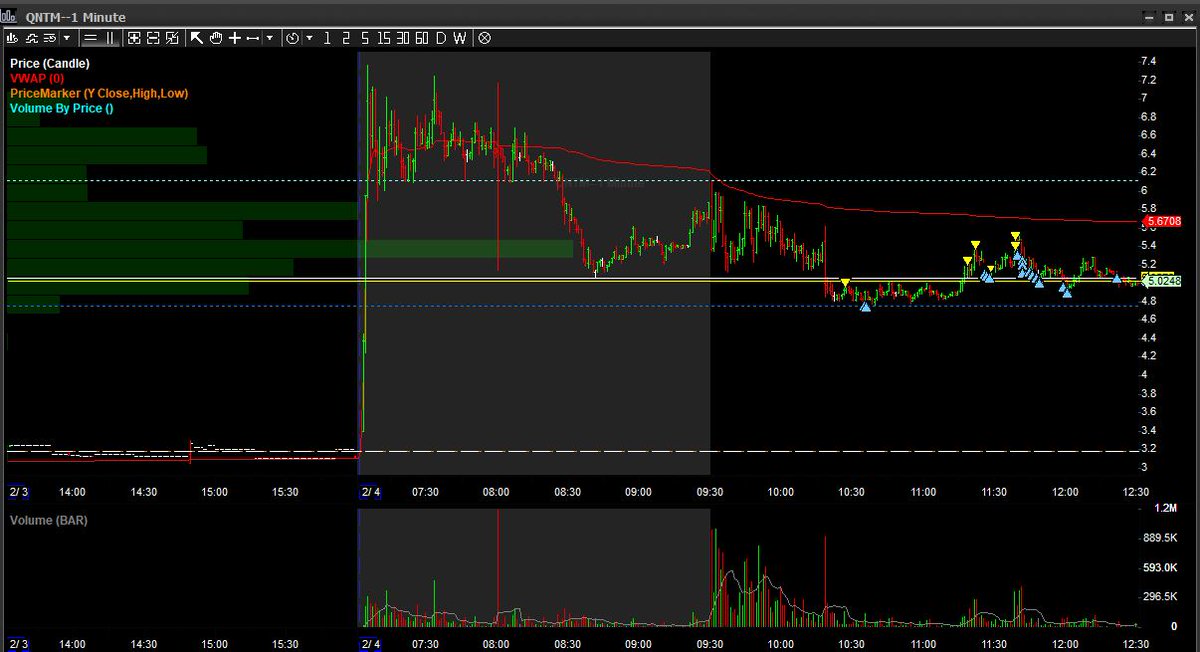Switch chart to Weekly (W) interval
Viewport: 1200px width, 652px height.
459,38
